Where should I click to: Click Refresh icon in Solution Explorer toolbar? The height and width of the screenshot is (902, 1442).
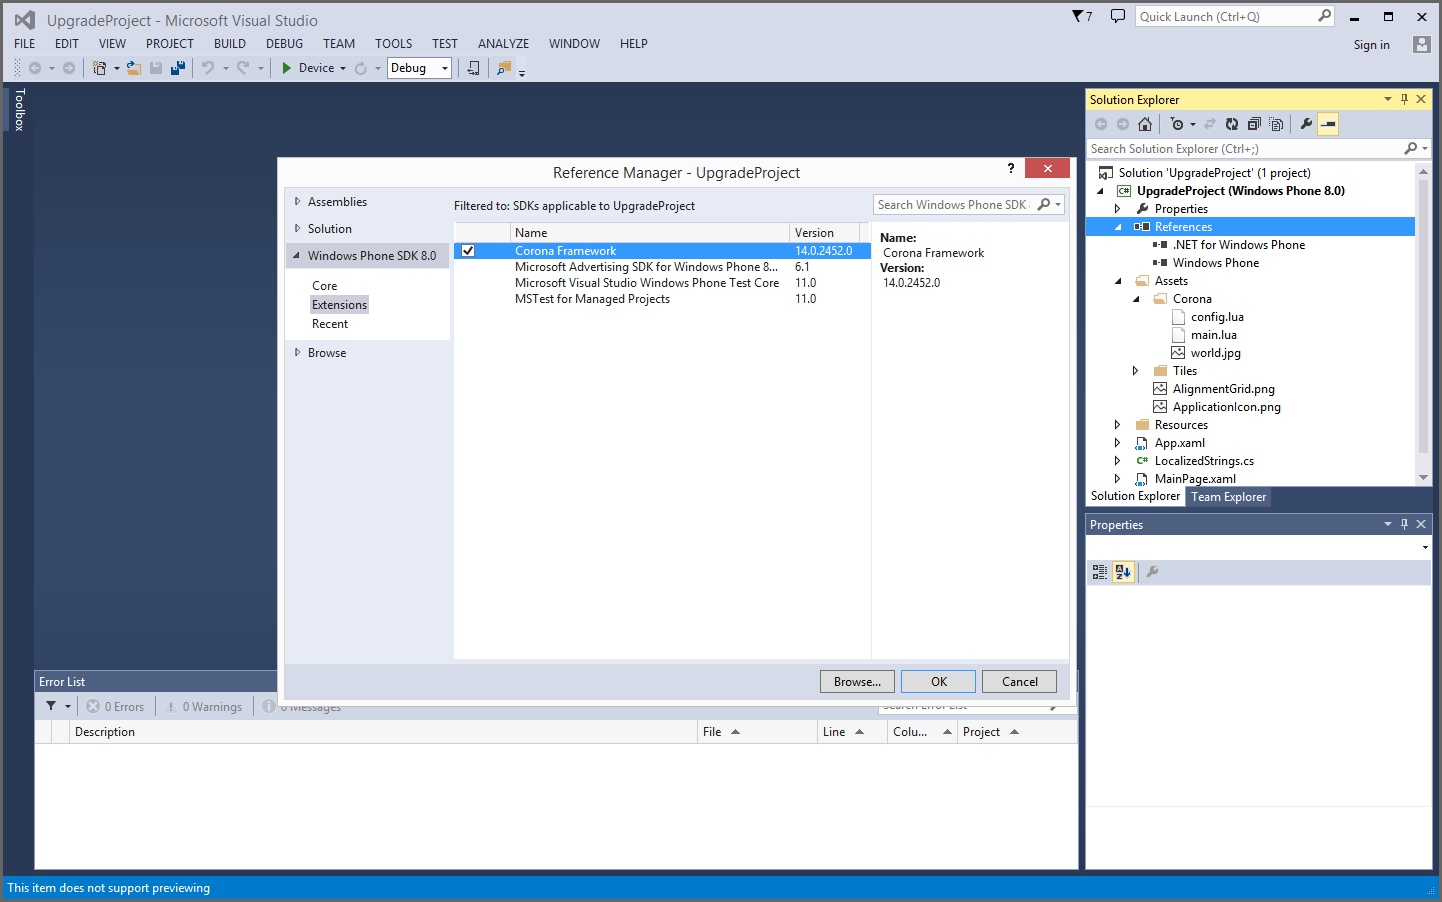[1232, 124]
